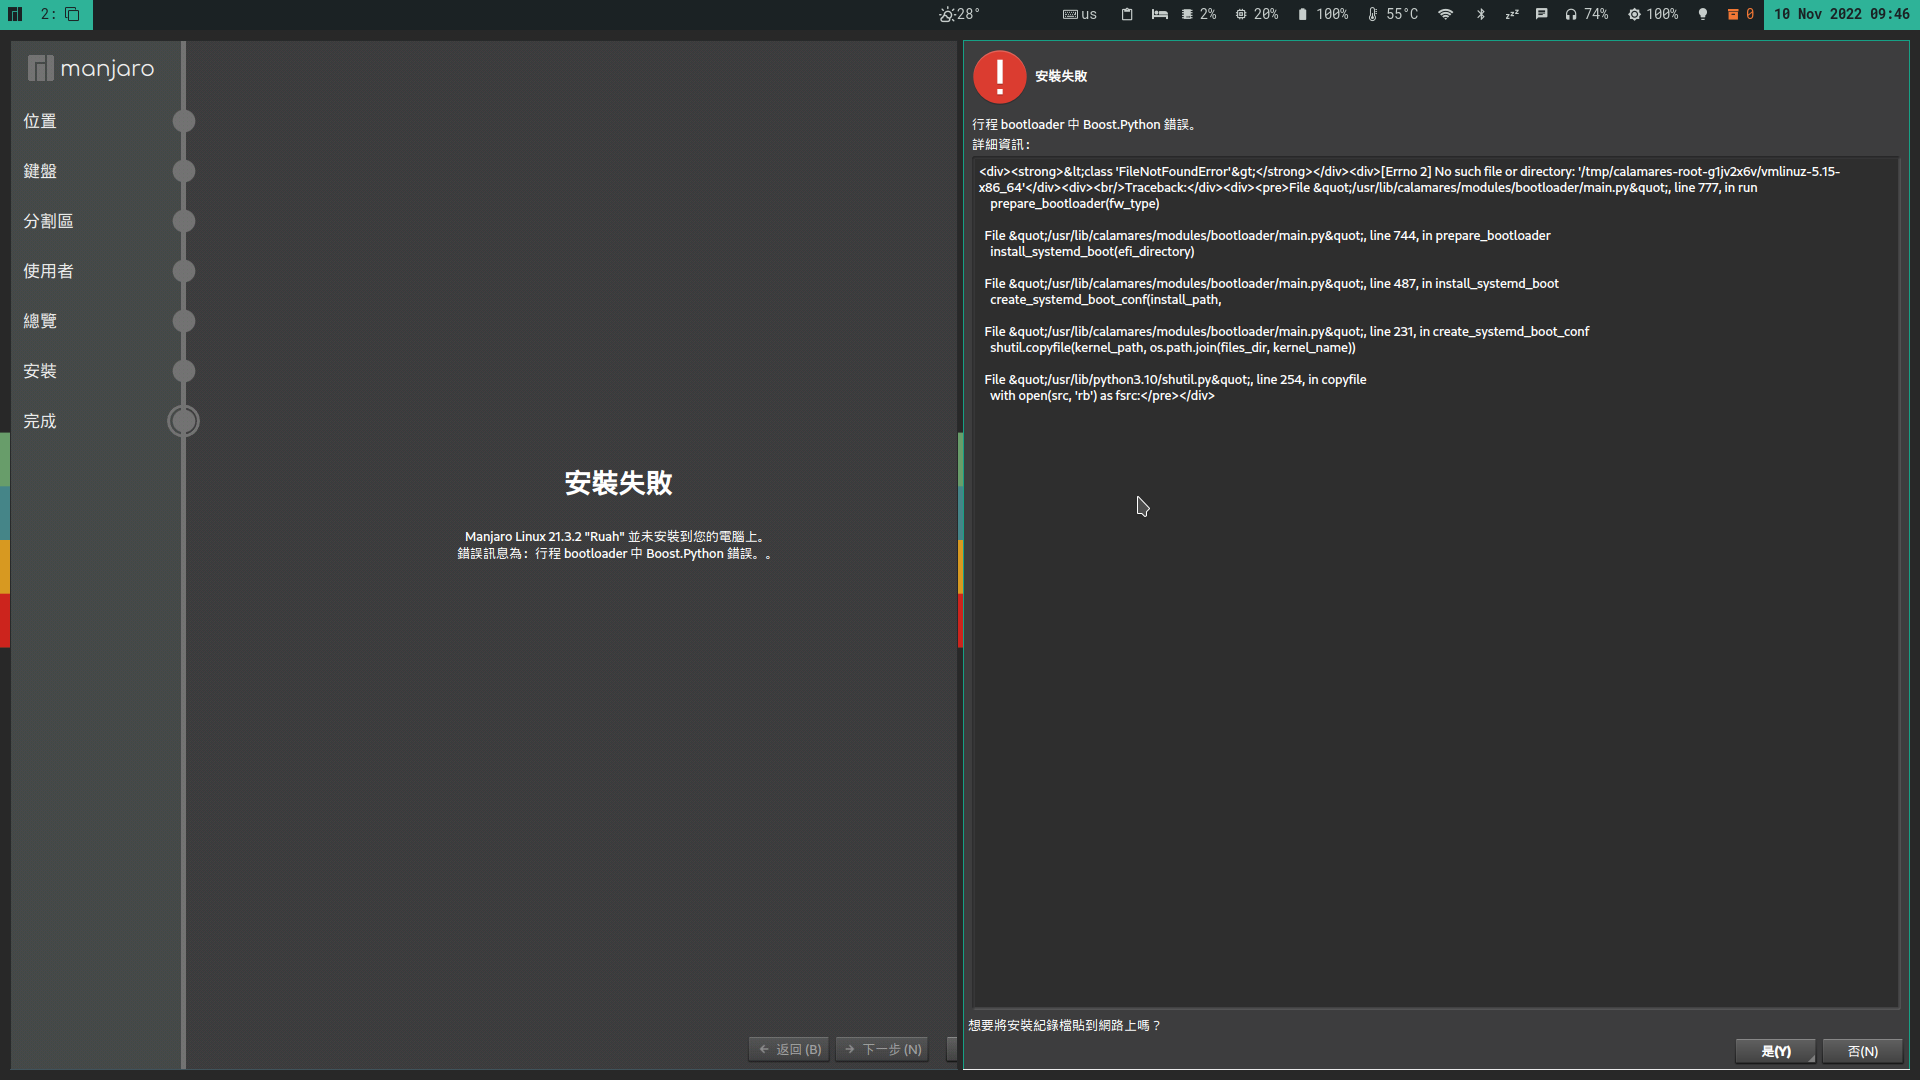
Task: Select the 分割區 step in the sidebar
Action: pyautogui.click(x=48, y=220)
